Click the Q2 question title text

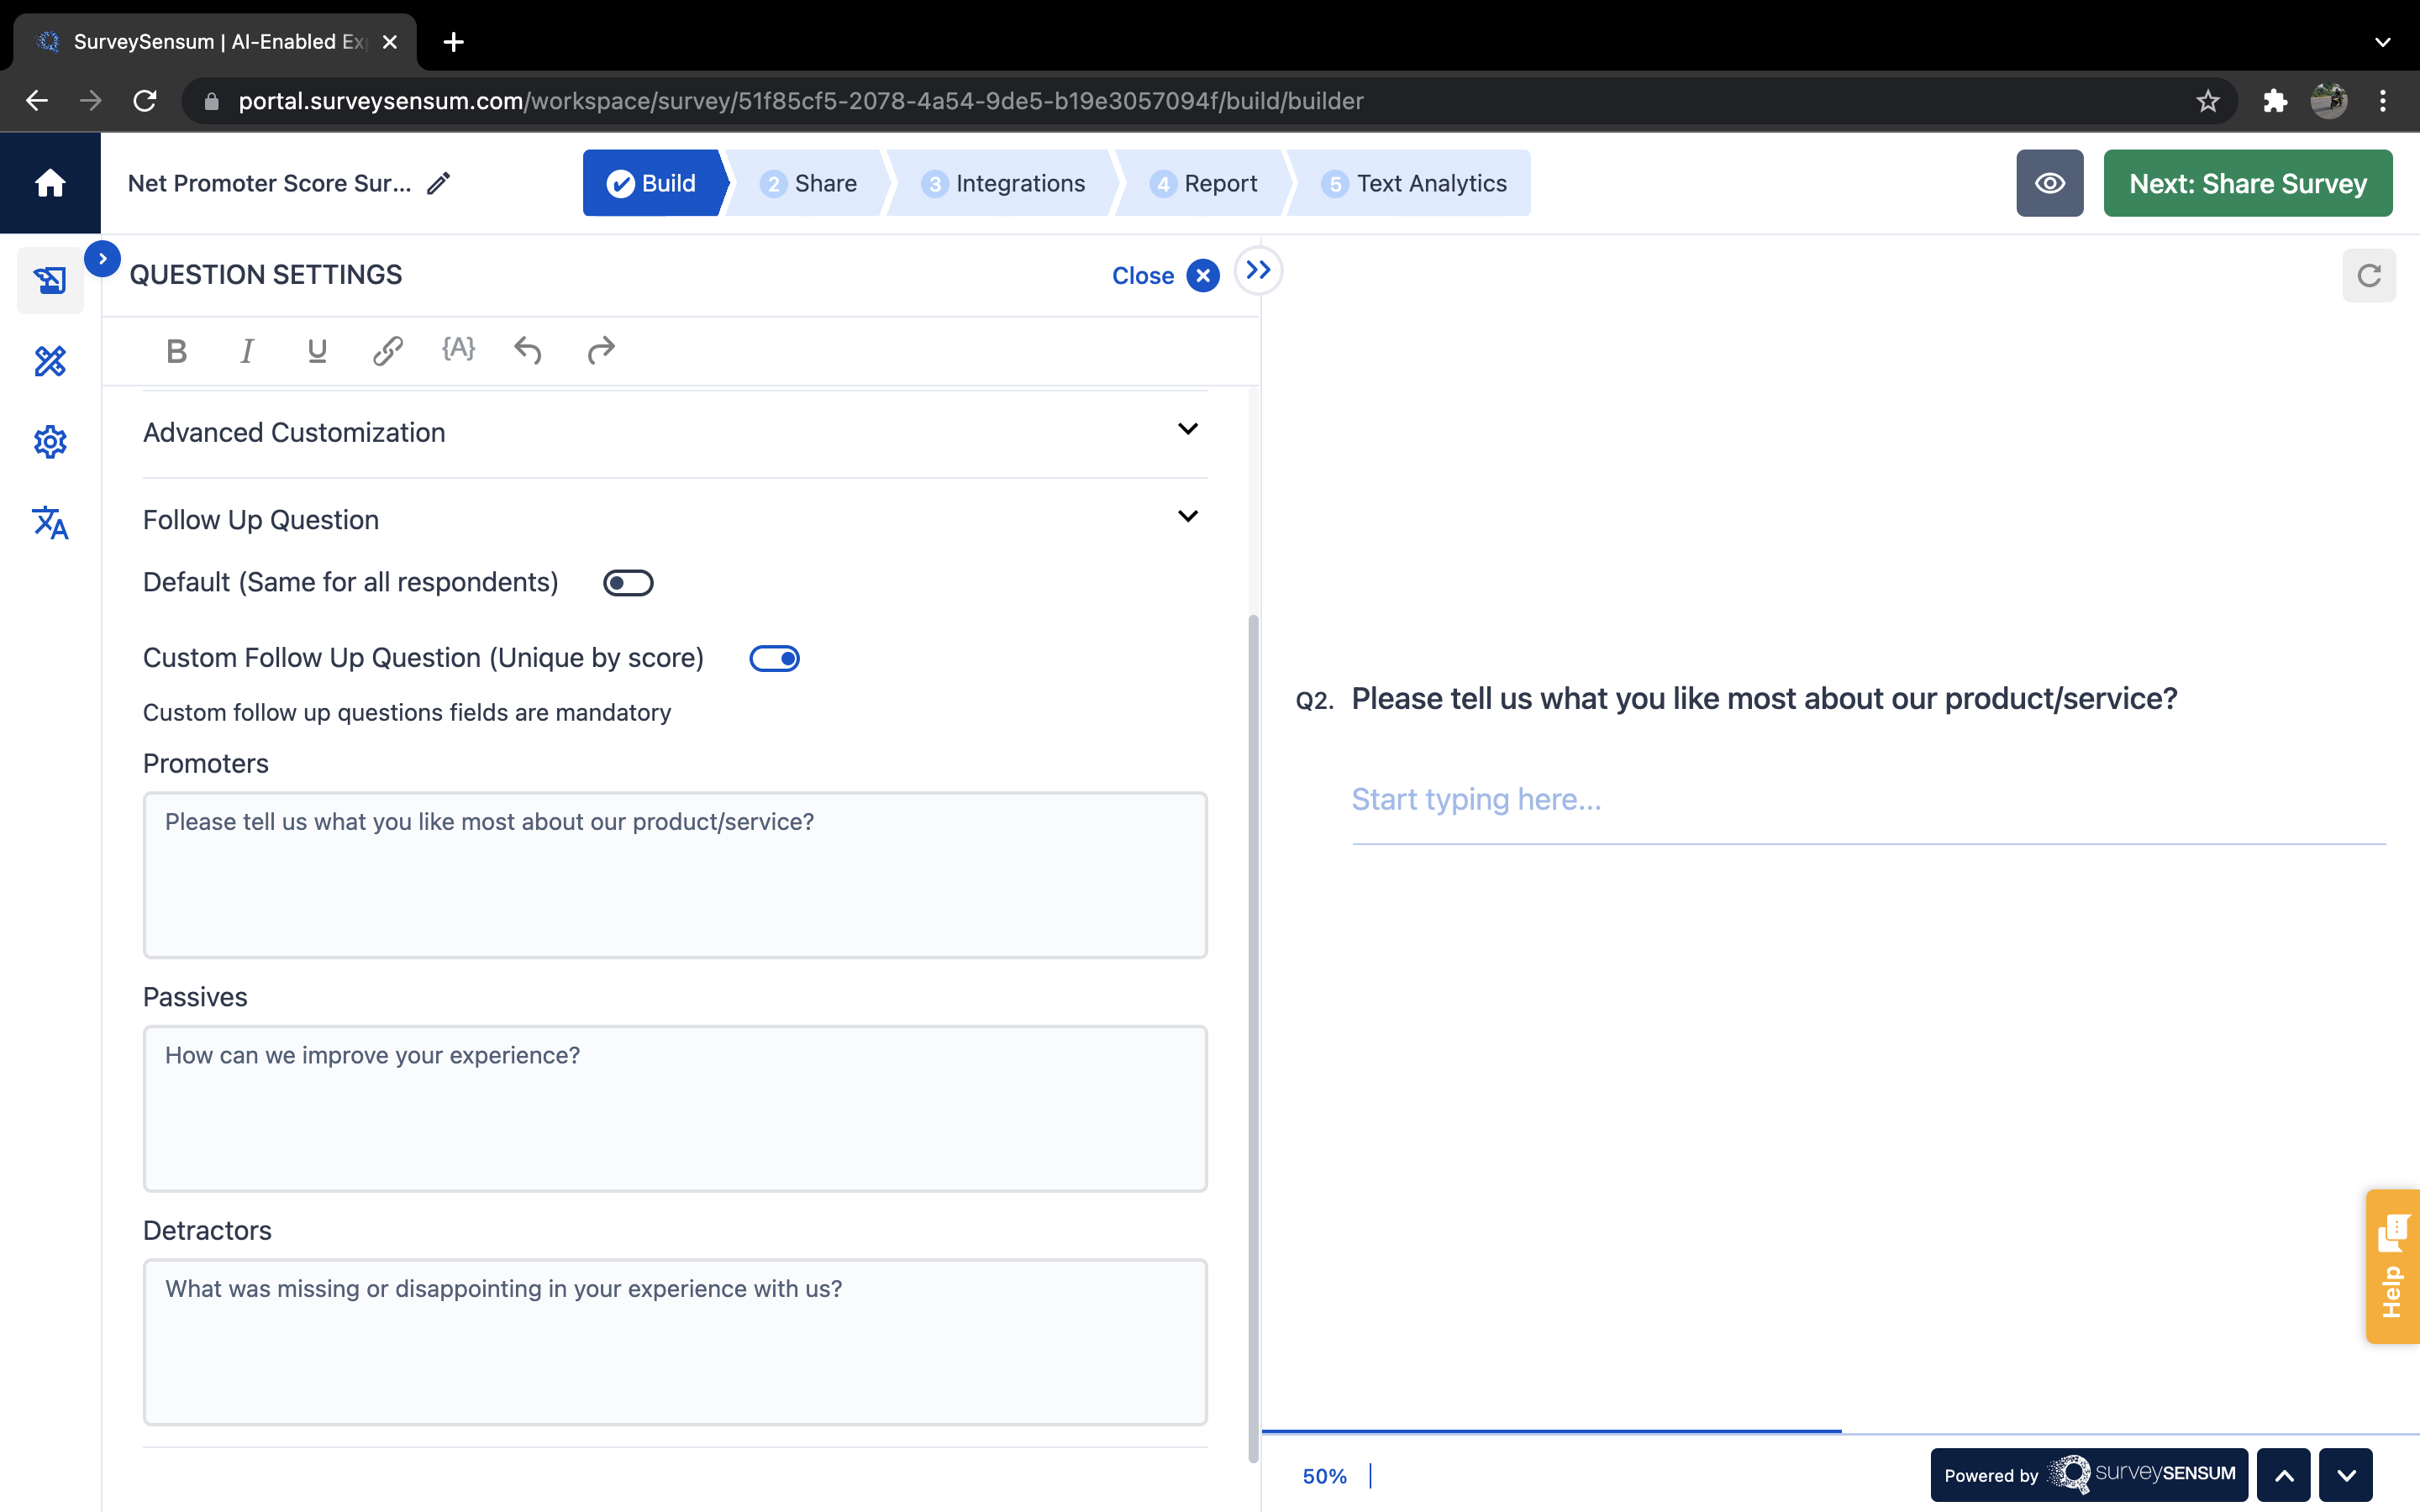pos(1764,698)
